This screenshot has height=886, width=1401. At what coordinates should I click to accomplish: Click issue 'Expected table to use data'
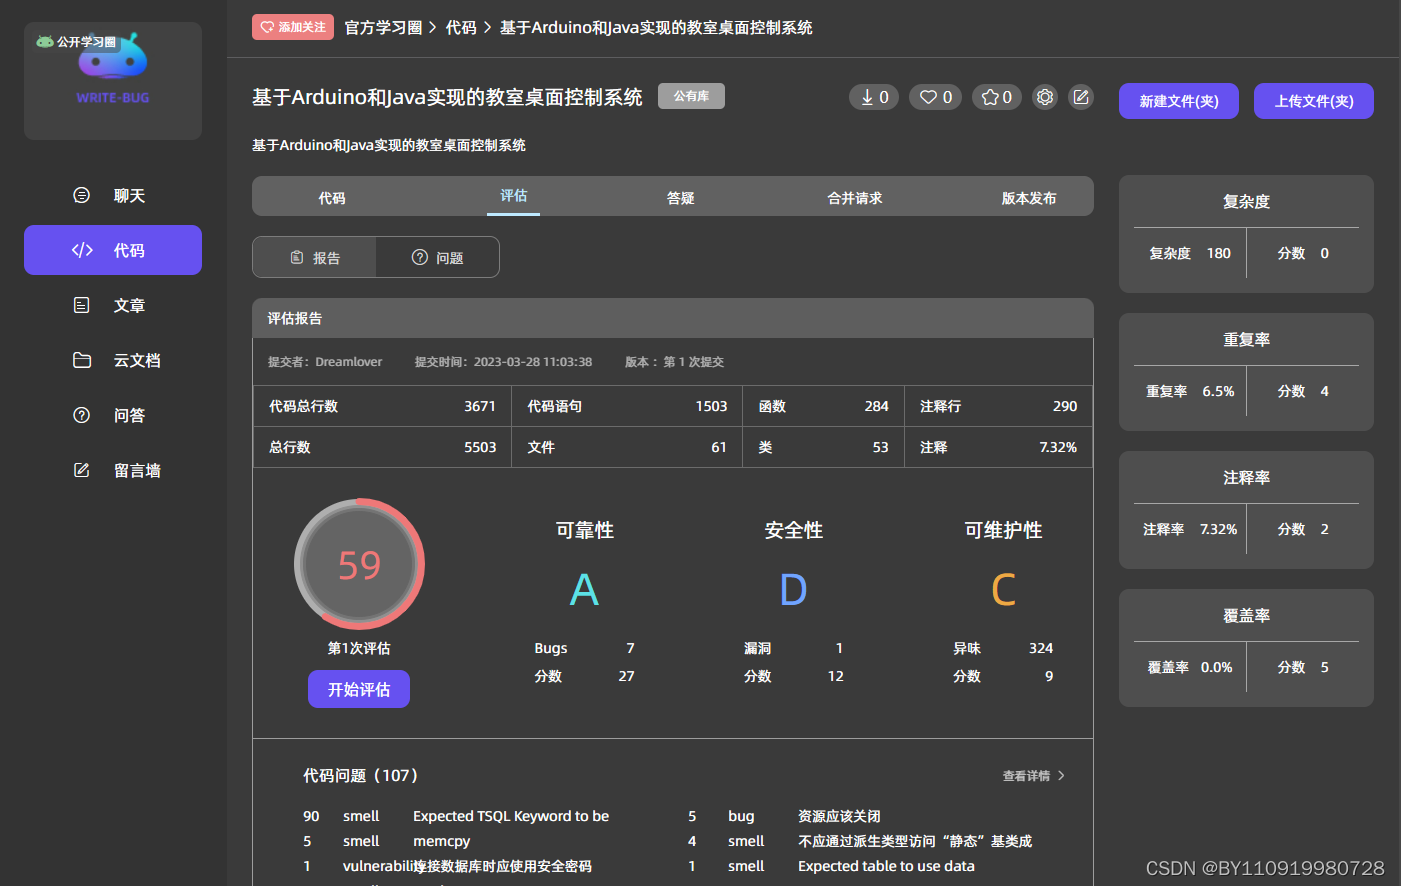(886, 866)
